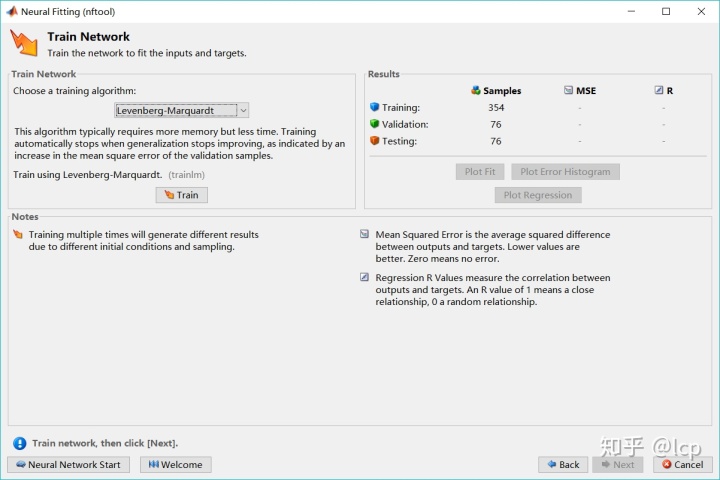Image resolution: width=720 pixels, height=480 pixels.
Task: Open the Neural Network Start page
Action: (68, 464)
